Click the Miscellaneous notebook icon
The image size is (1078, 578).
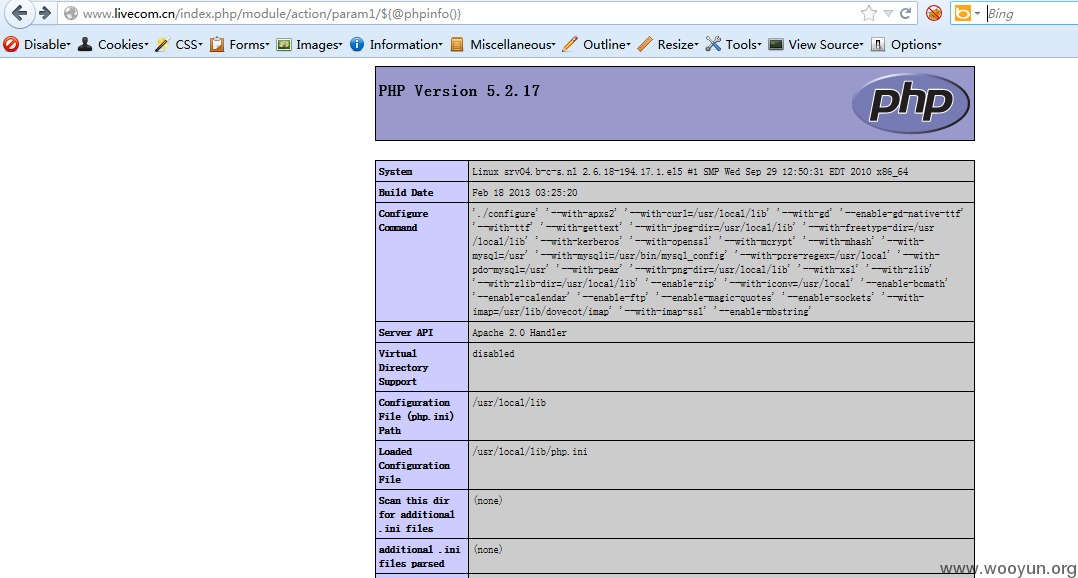tap(457, 44)
